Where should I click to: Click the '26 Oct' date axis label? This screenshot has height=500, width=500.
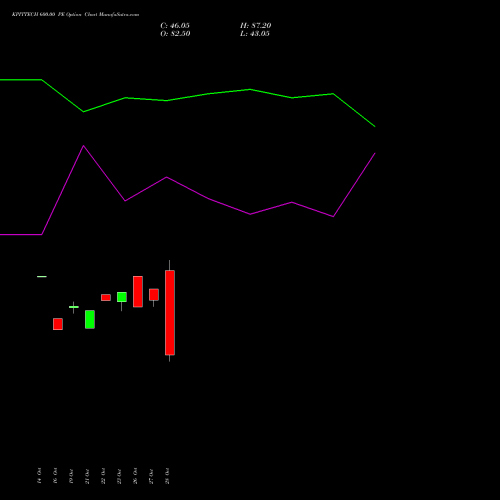click(x=135, y=476)
